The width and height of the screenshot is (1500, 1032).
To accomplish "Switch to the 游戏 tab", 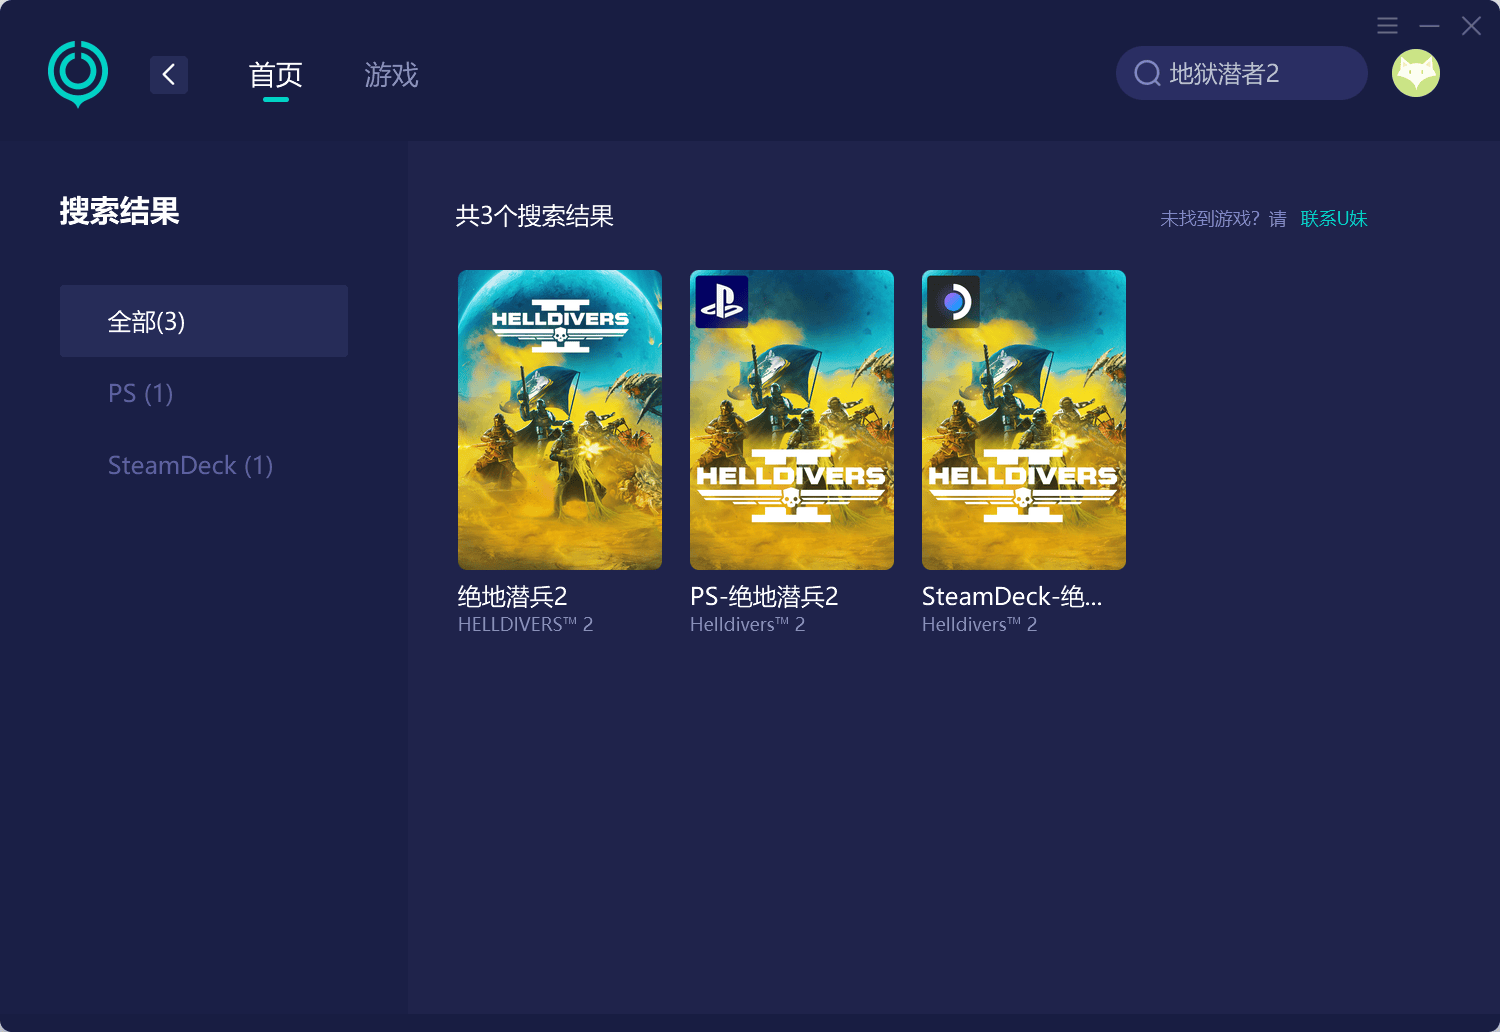I will click(x=391, y=75).
